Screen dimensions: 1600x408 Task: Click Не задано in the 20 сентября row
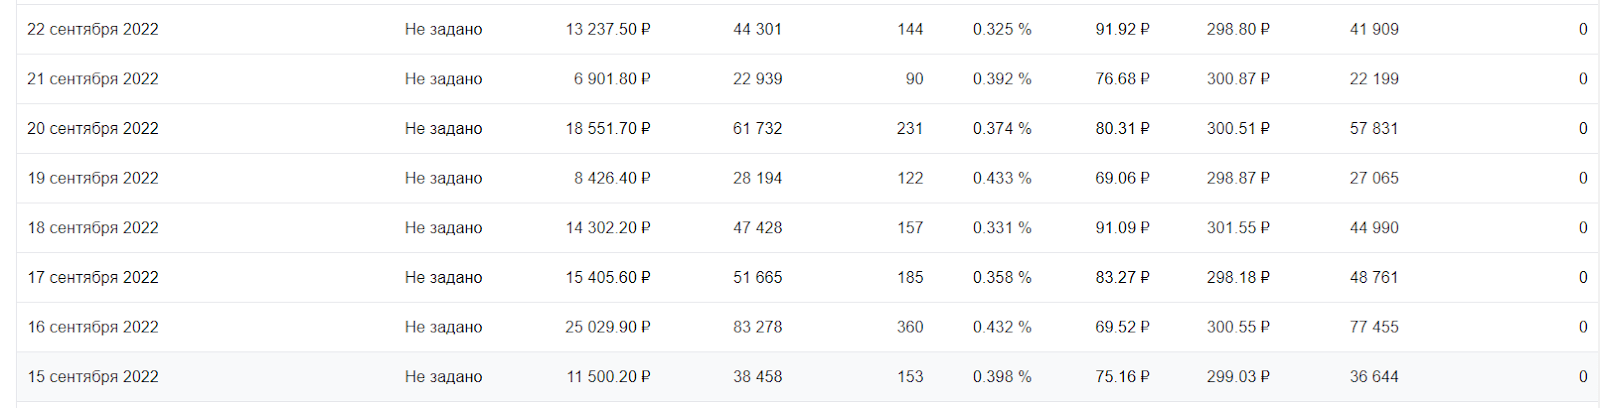pyautogui.click(x=443, y=129)
